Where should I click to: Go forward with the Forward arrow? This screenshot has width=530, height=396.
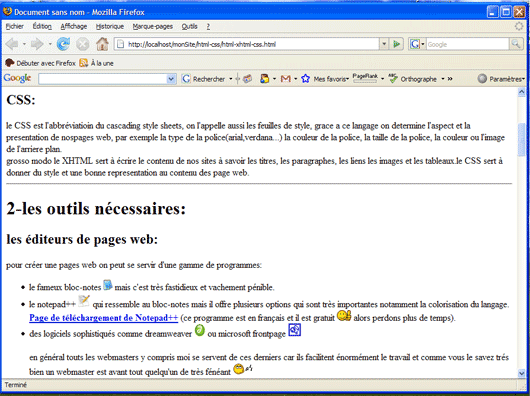pyautogui.click(x=37, y=44)
